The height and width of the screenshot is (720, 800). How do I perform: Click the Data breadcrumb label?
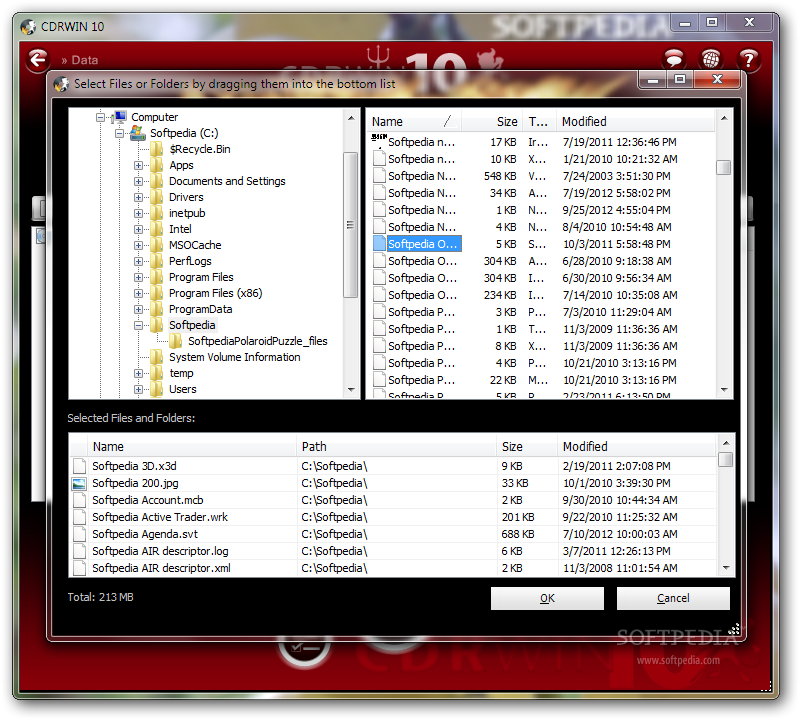pyautogui.click(x=85, y=60)
